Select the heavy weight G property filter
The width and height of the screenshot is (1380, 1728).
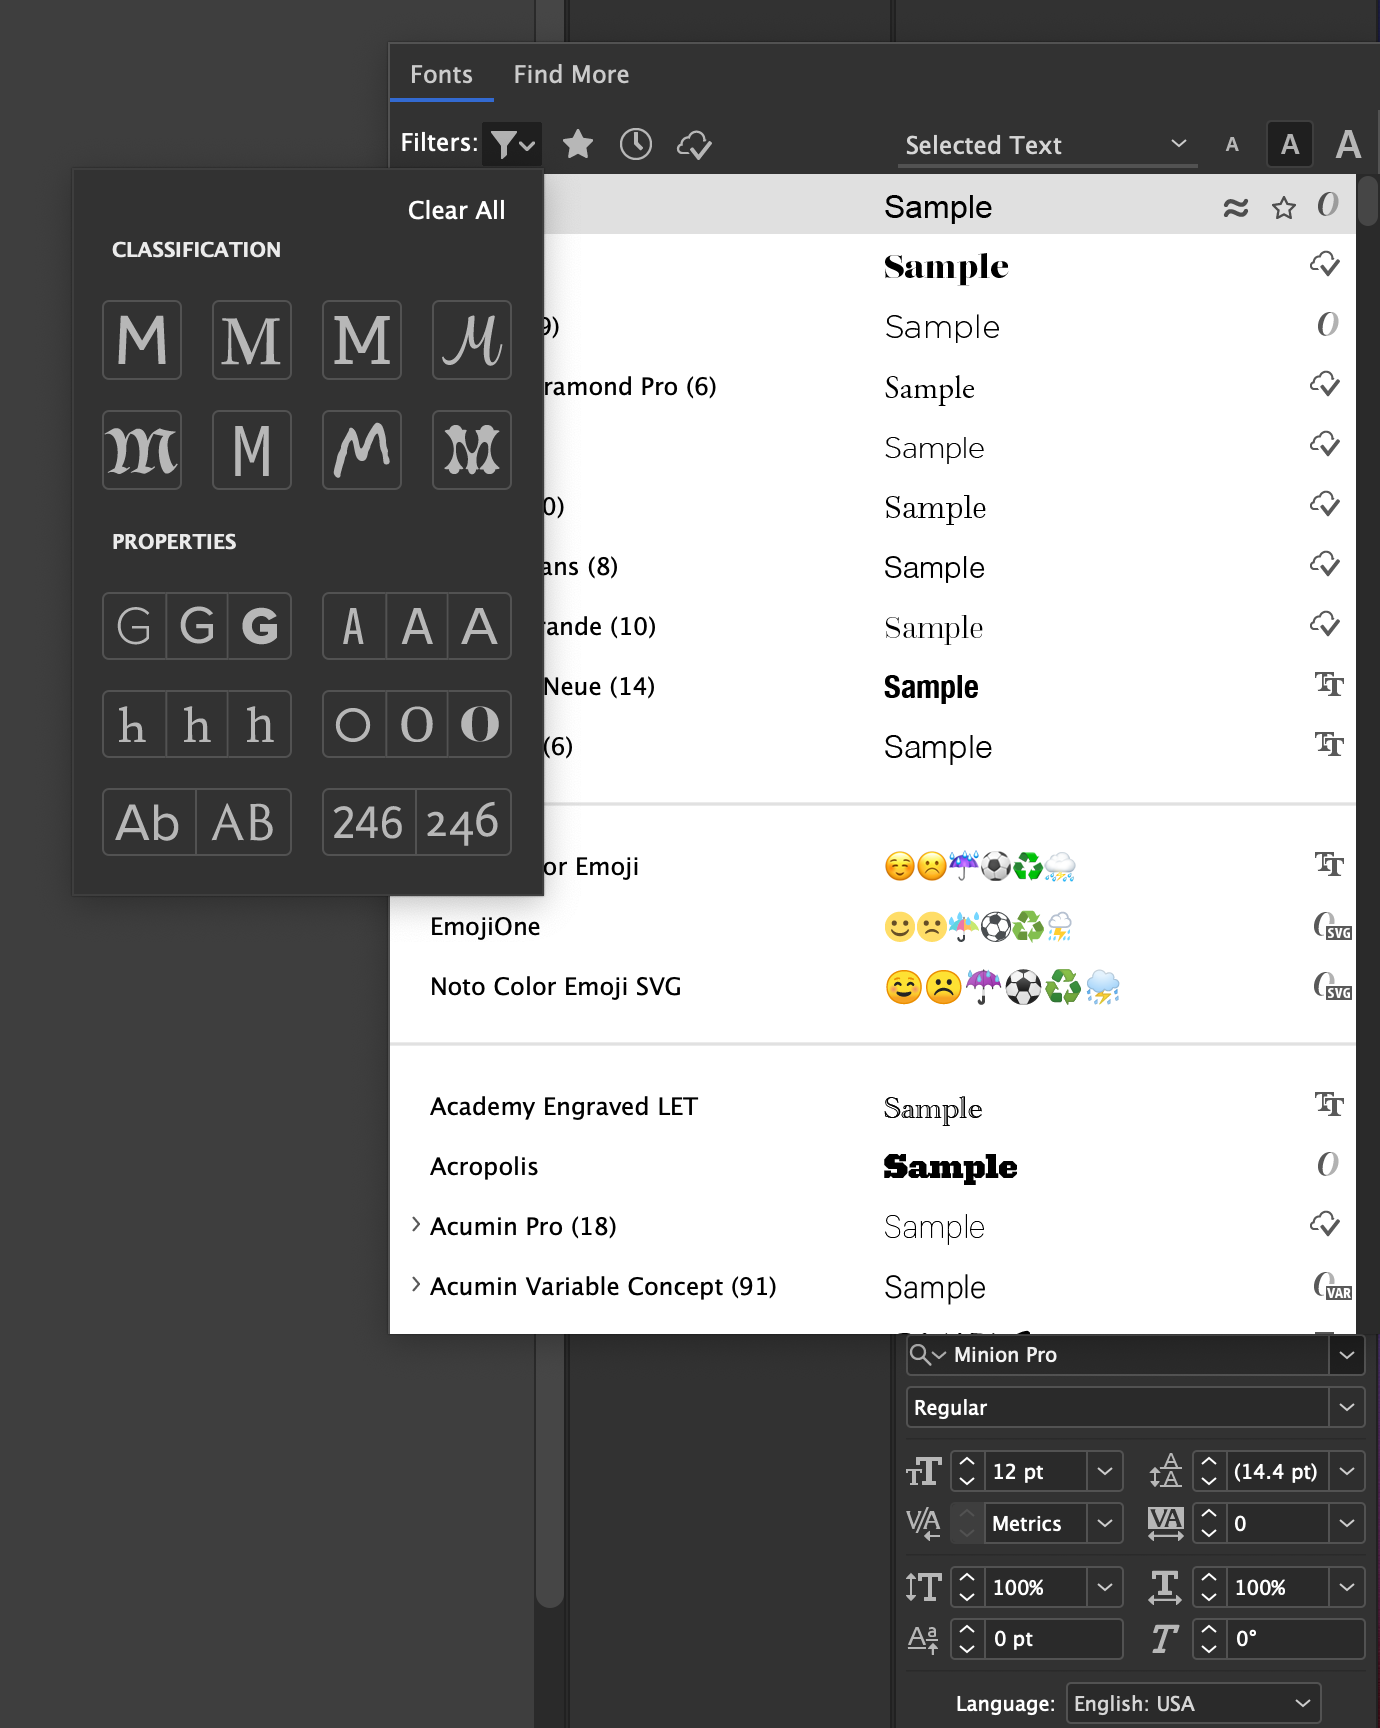pyautogui.click(x=260, y=626)
